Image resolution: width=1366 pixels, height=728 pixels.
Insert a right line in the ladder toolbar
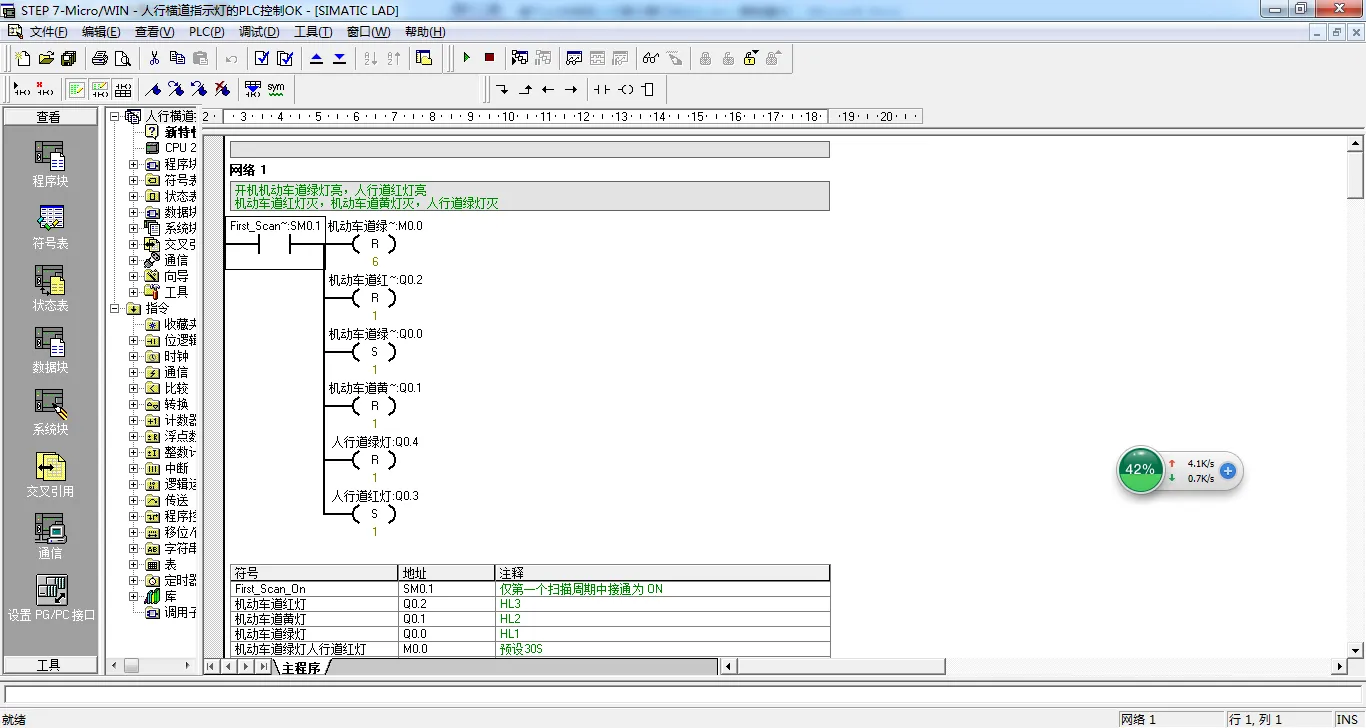(571, 89)
